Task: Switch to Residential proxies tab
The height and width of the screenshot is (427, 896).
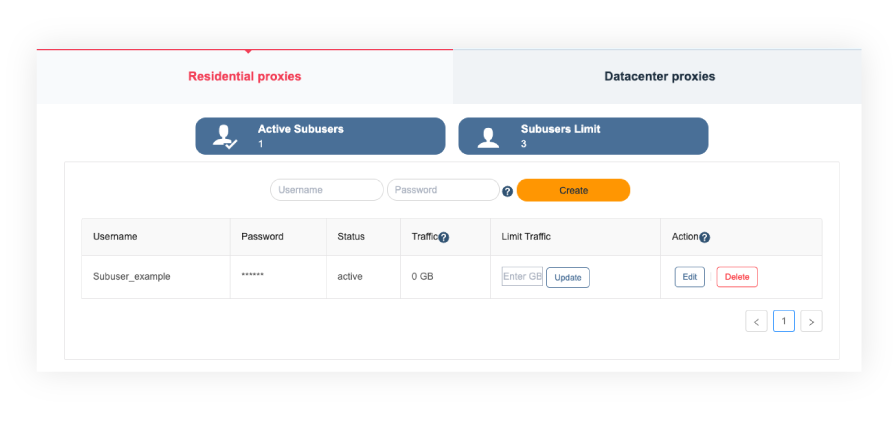Action: coord(244,76)
